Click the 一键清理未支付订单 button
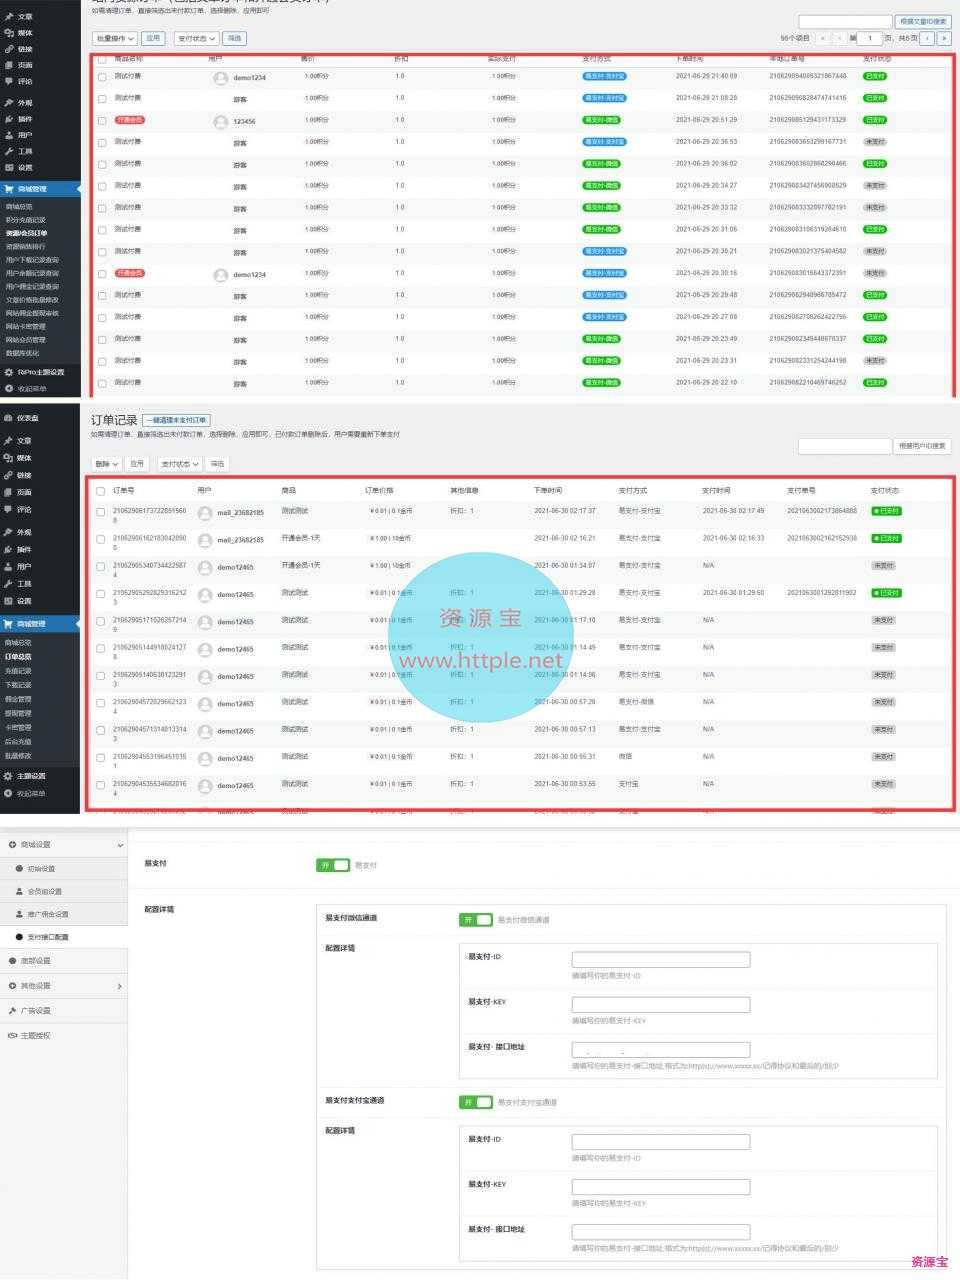The width and height of the screenshot is (960, 1280). coord(176,421)
